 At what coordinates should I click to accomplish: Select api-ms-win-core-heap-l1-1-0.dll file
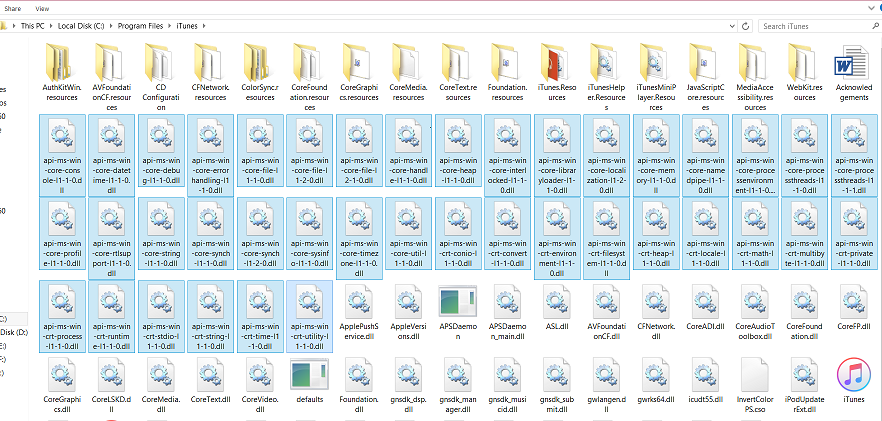(x=458, y=151)
